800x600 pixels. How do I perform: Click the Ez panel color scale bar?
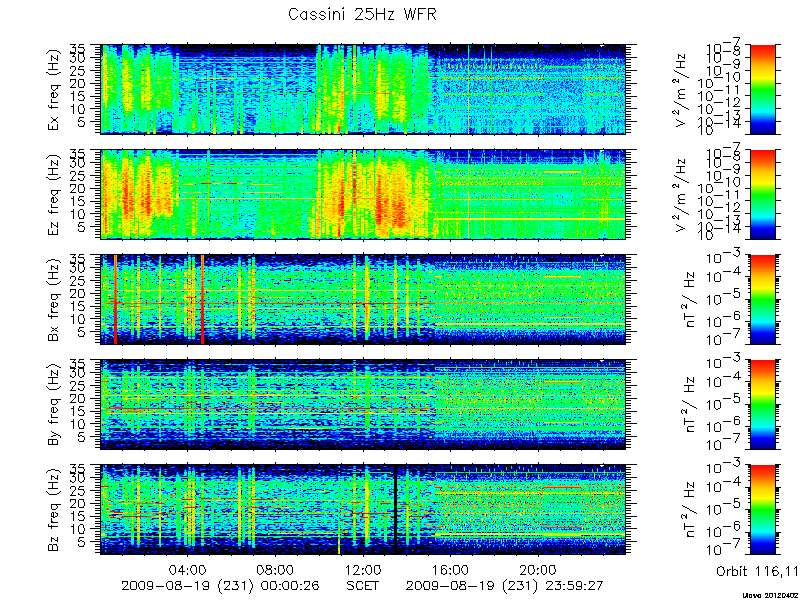pos(762,194)
